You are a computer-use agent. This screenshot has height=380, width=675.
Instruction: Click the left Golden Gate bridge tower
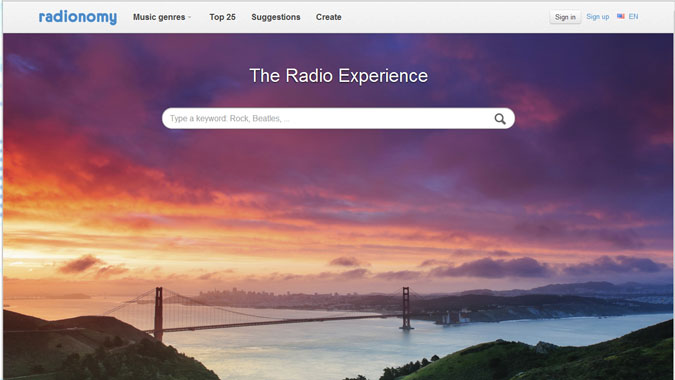[158, 313]
